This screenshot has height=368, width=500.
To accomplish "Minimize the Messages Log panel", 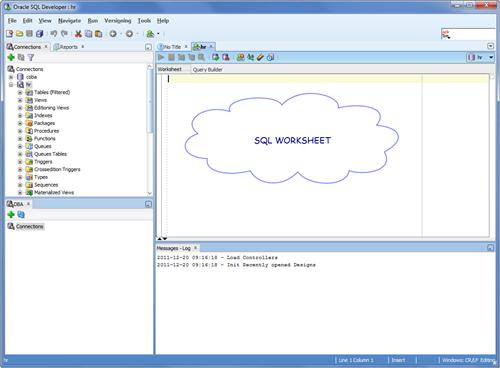I will 490,248.
